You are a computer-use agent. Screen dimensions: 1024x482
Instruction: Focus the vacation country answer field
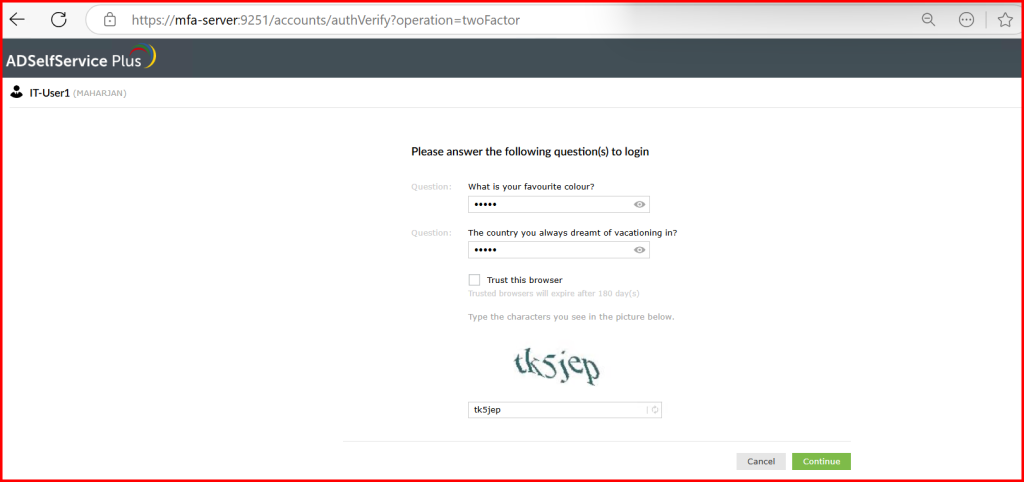click(x=558, y=249)
